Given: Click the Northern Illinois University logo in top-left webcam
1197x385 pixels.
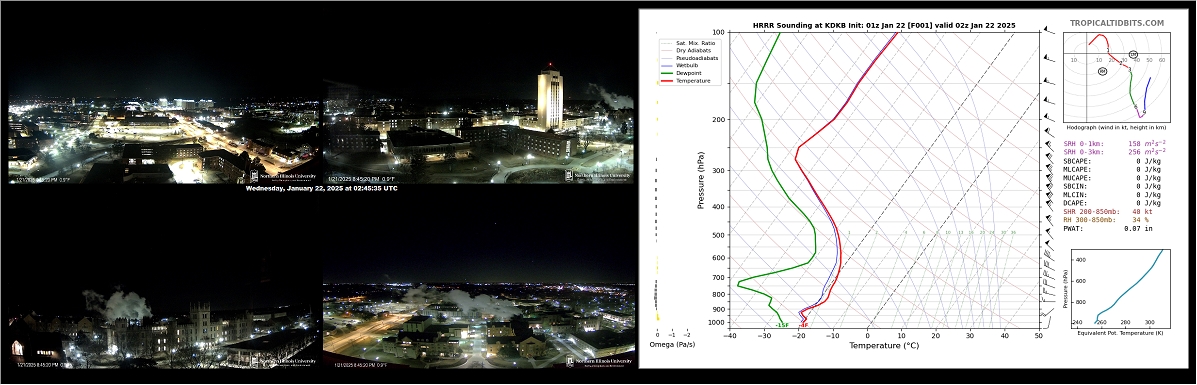Looking at the screenshot, I should tap(282, 176).
